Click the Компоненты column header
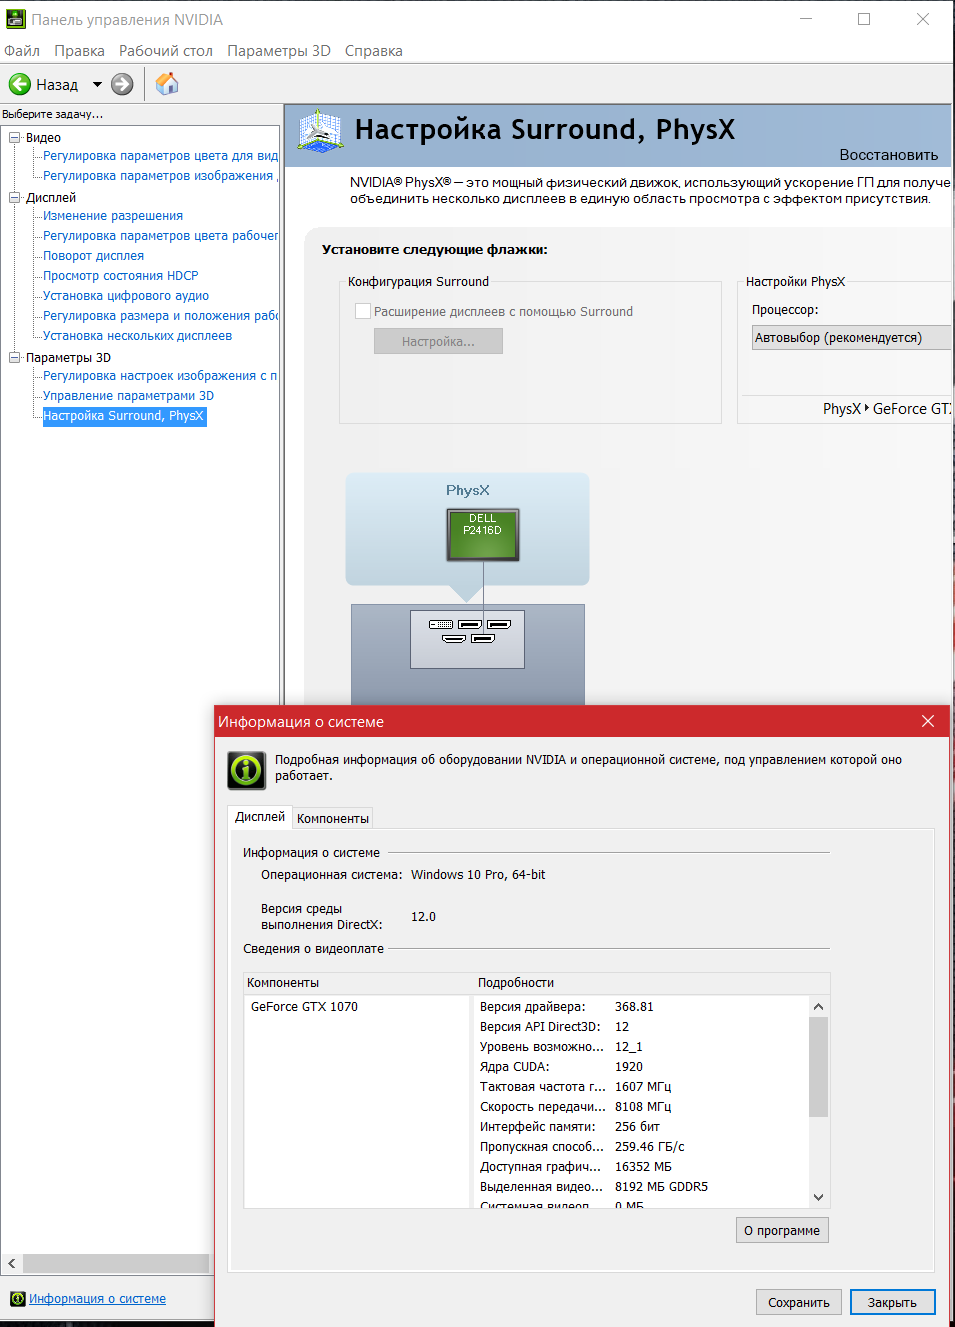The height and width of the screenshot is (1327, 955). (x=358, y=983)
